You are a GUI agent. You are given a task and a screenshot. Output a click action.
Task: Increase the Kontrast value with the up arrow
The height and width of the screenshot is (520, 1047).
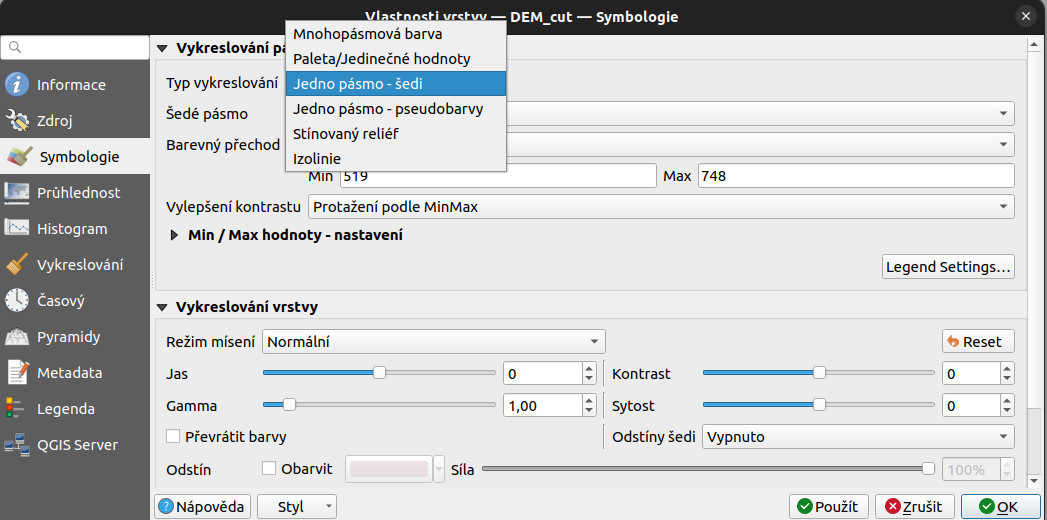click(1008, 368)
